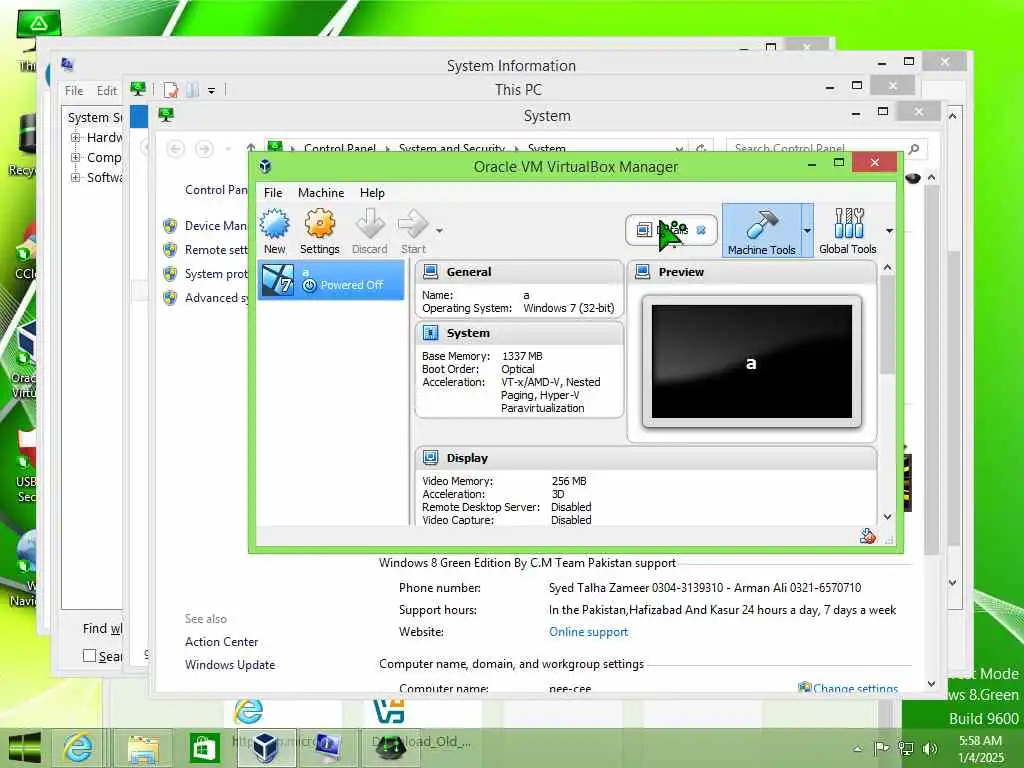Click the search magnifier icon

(914, 149)
